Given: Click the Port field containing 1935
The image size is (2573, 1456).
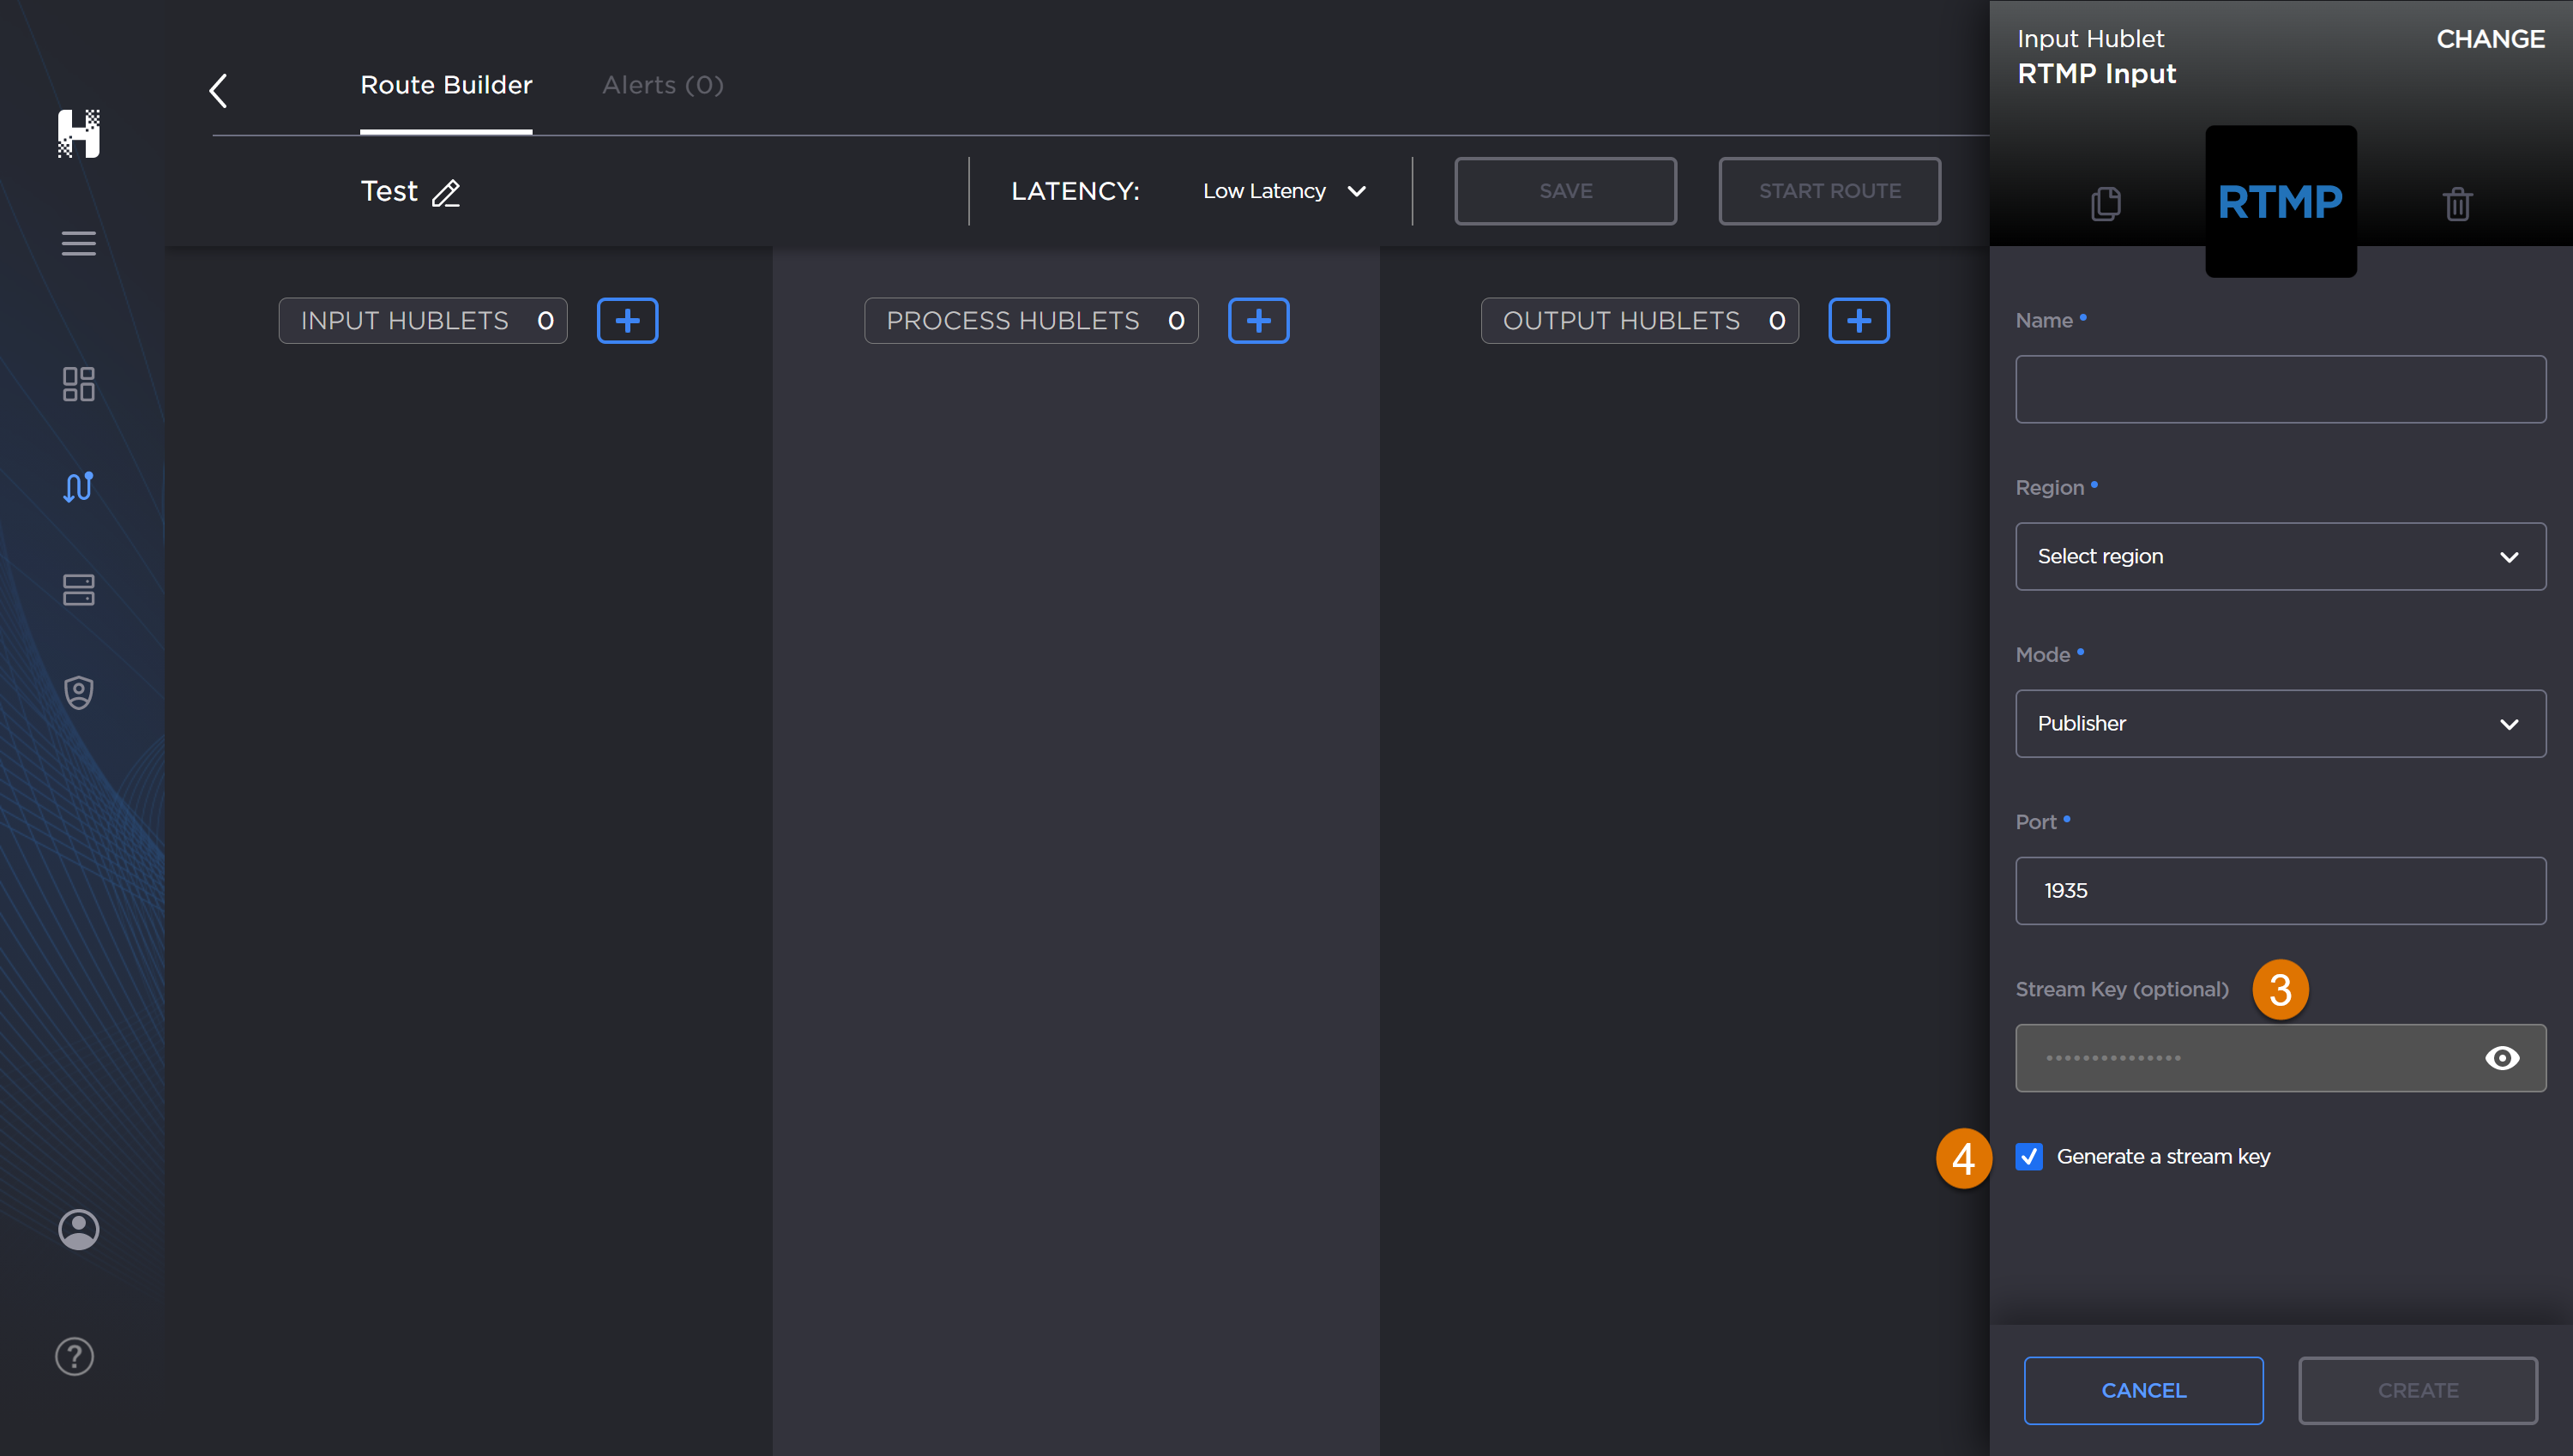Looking at the screenshot, I should (x=2280, y=890).
